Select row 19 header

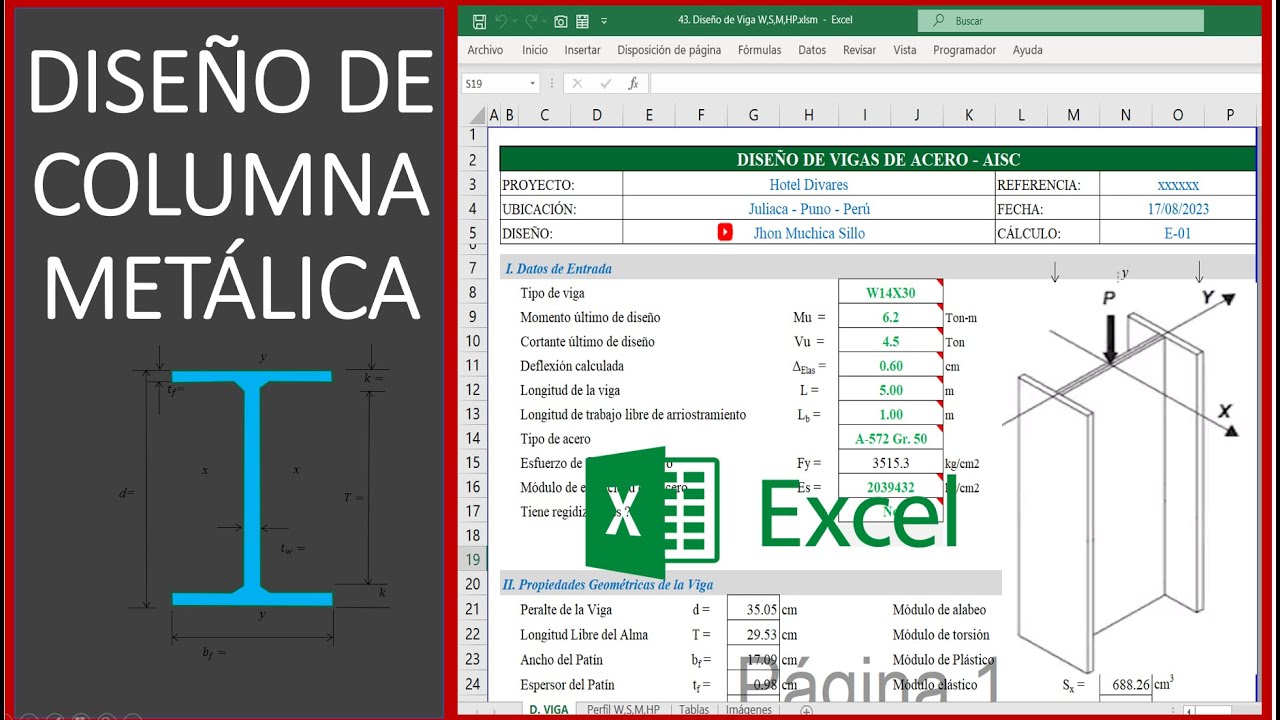[x=473, y=560]
